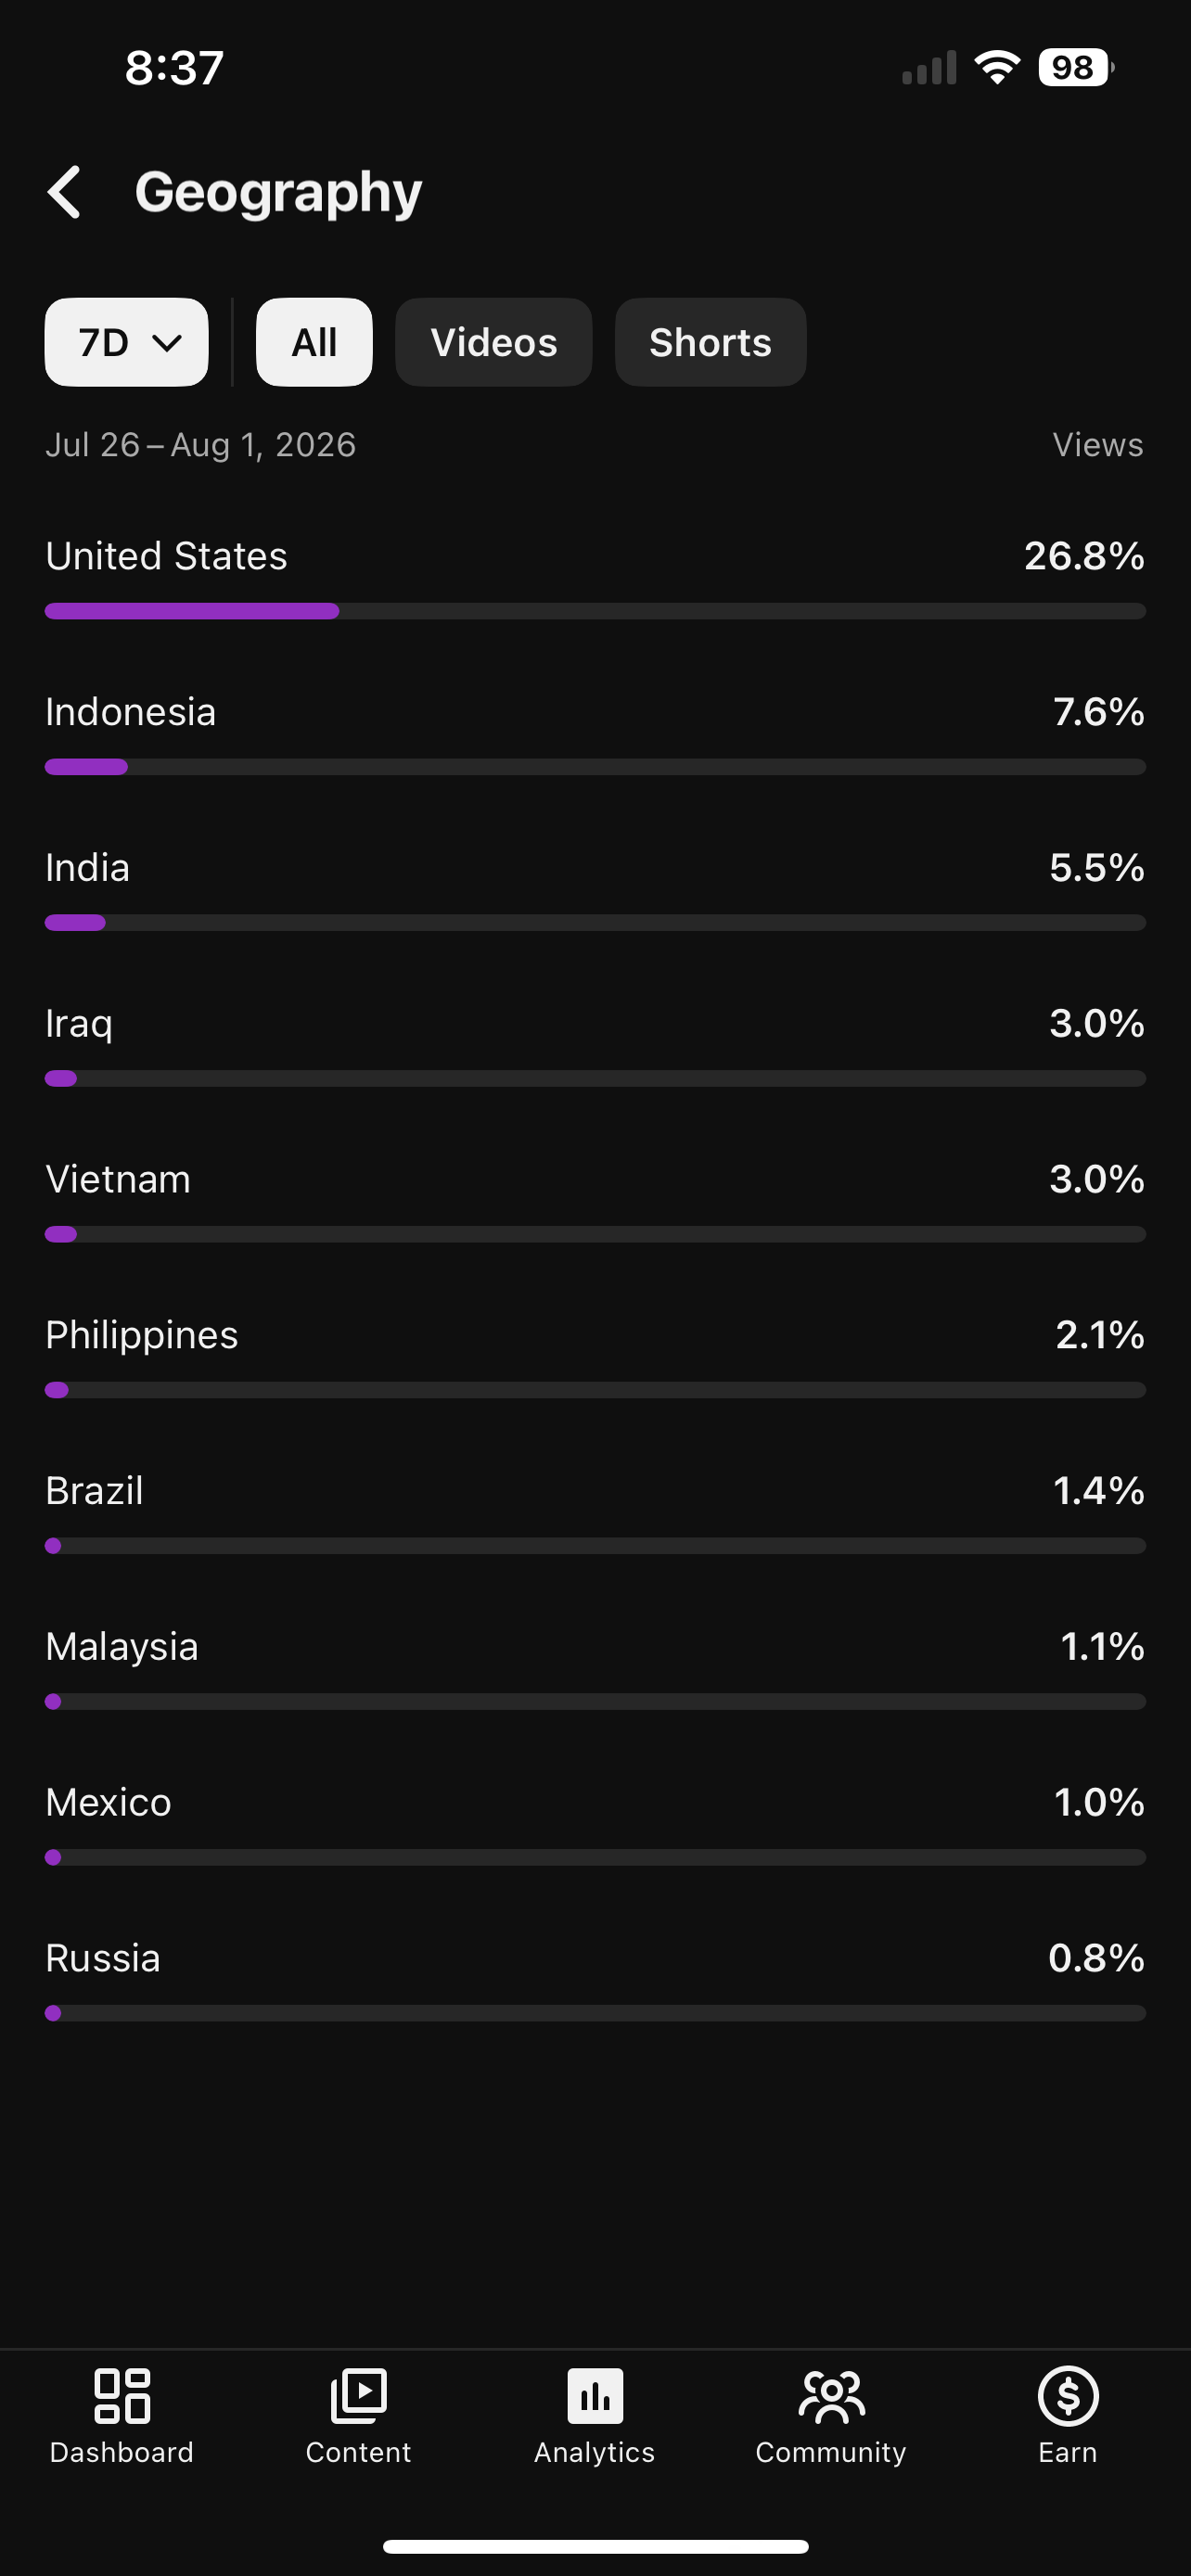Image resolution: width=1191 pixels, height=2576 pixels.
Task: Go back using the arrow beside Geography
Action: coord(65,192)
